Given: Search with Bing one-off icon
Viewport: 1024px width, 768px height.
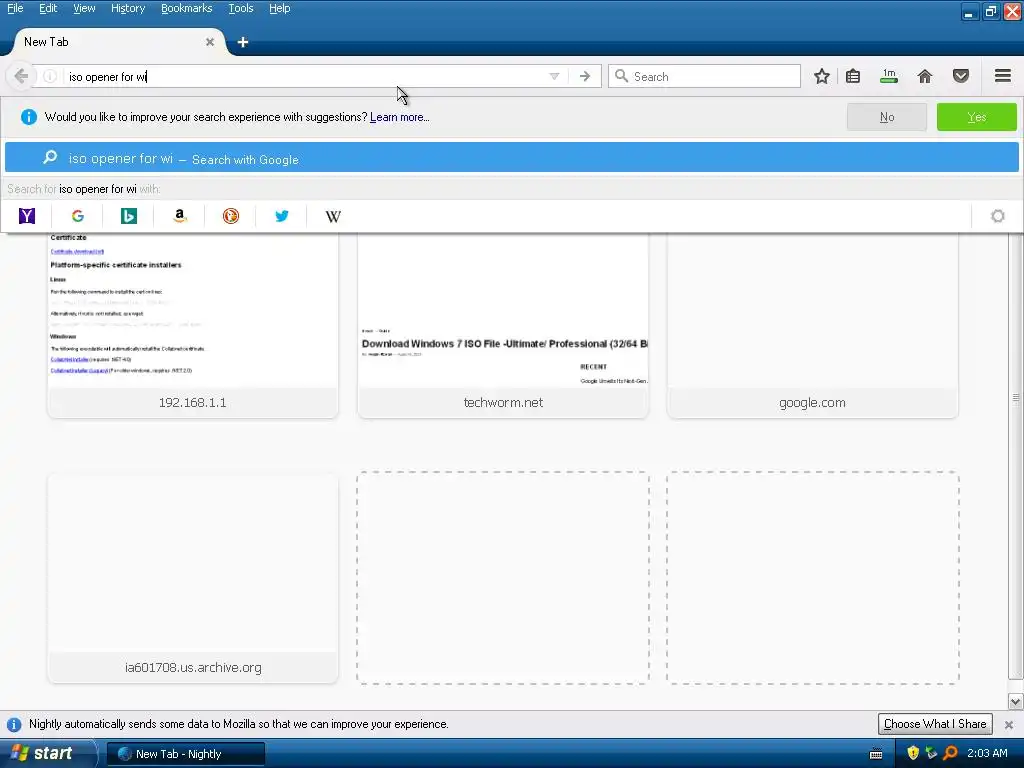Looking at the screenshot, I should [129, 216].
